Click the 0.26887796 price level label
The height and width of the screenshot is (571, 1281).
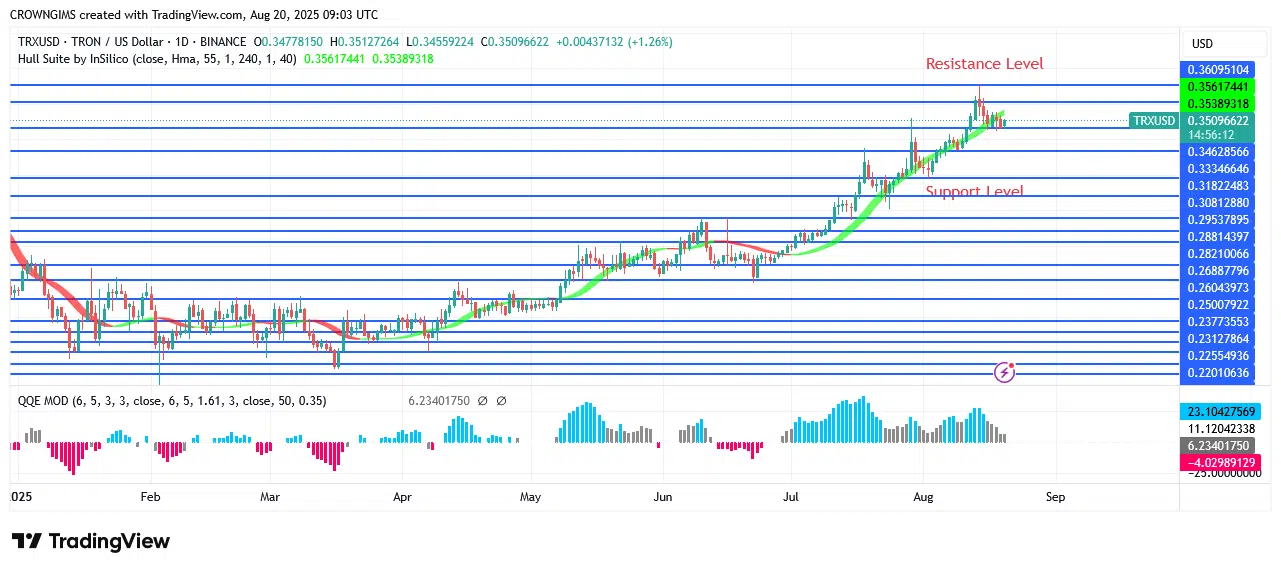(1218, 271)
